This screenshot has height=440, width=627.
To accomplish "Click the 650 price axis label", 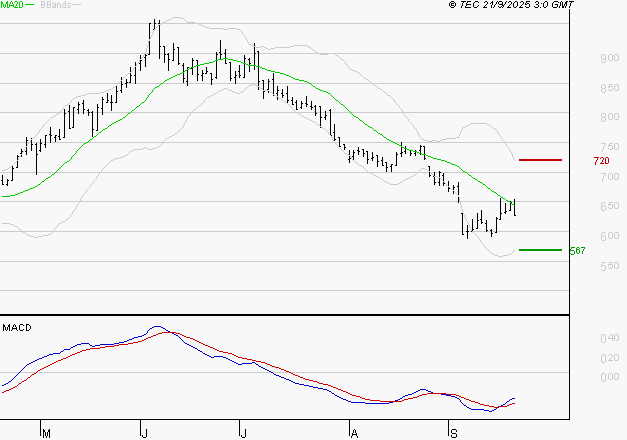I will click(610, 206).
